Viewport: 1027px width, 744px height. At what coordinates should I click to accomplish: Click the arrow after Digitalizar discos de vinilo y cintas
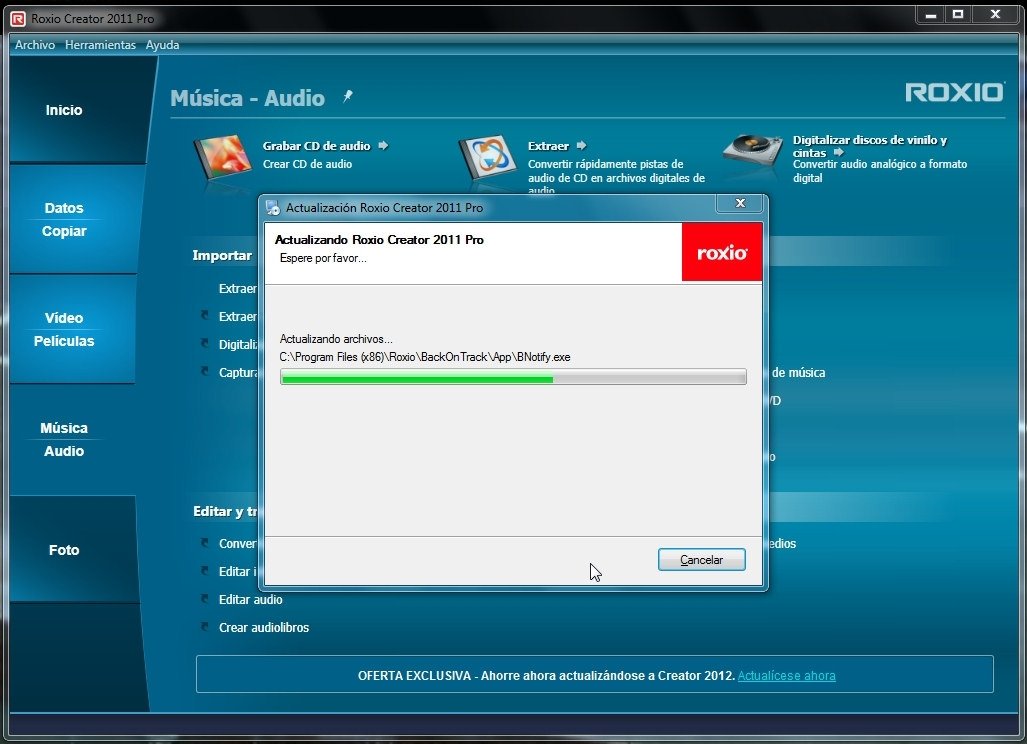coord(838,153)
